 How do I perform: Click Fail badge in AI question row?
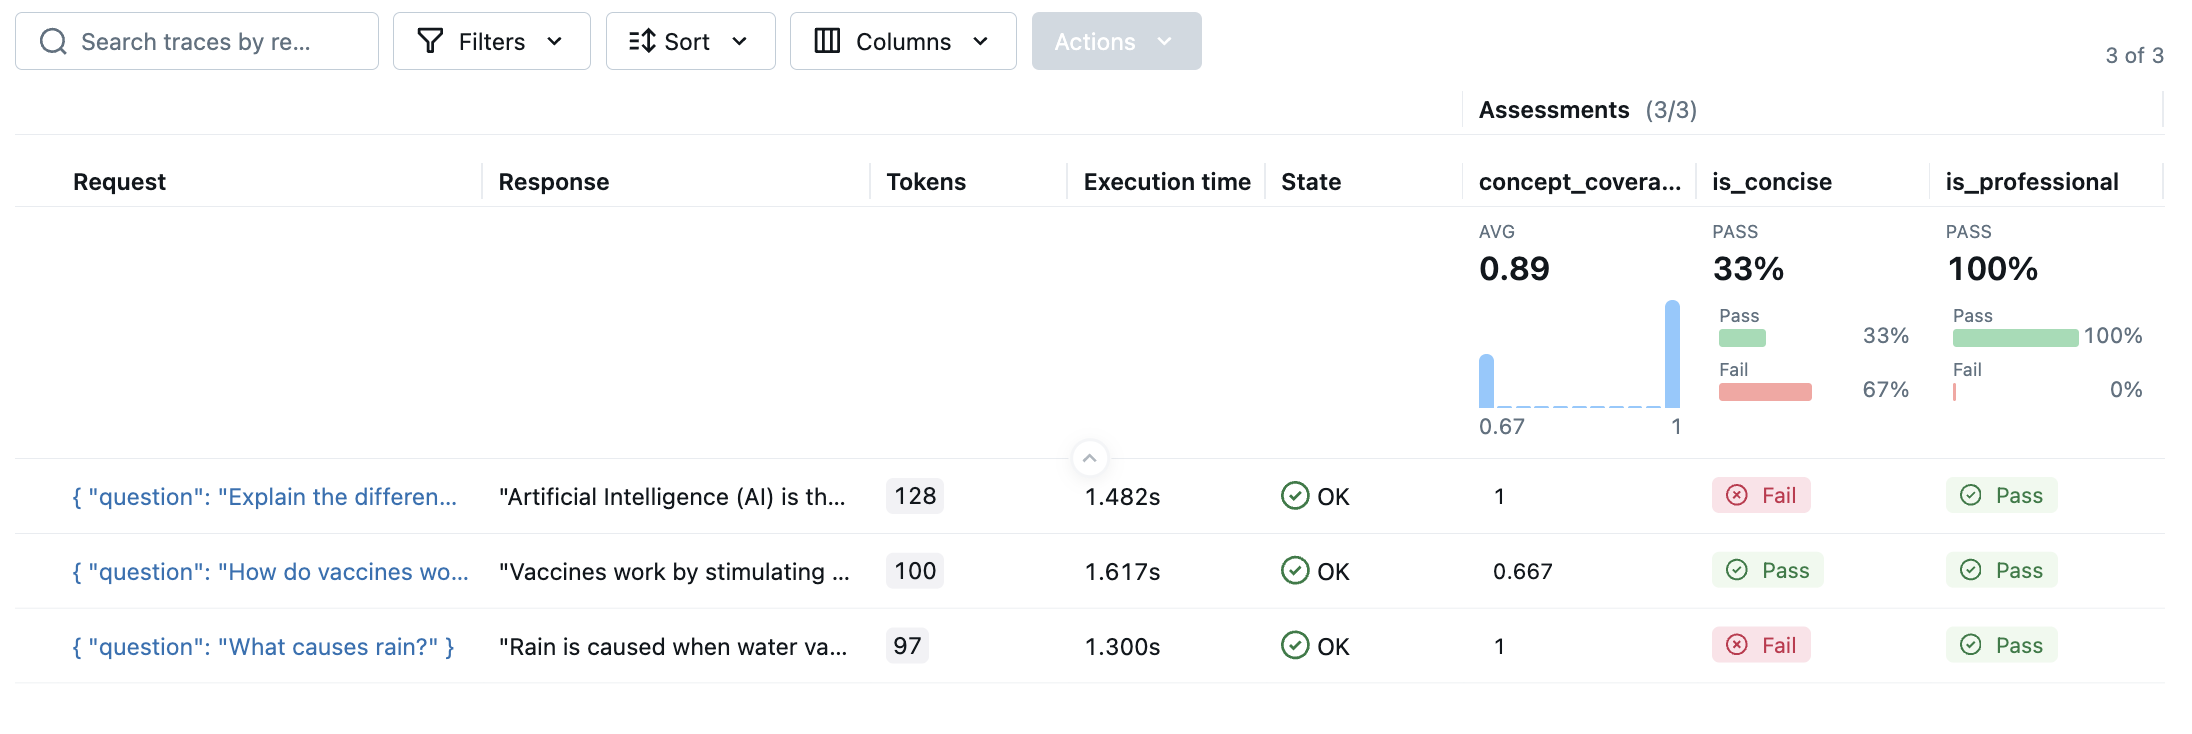pyautogui.click(x=1761, y=496)
